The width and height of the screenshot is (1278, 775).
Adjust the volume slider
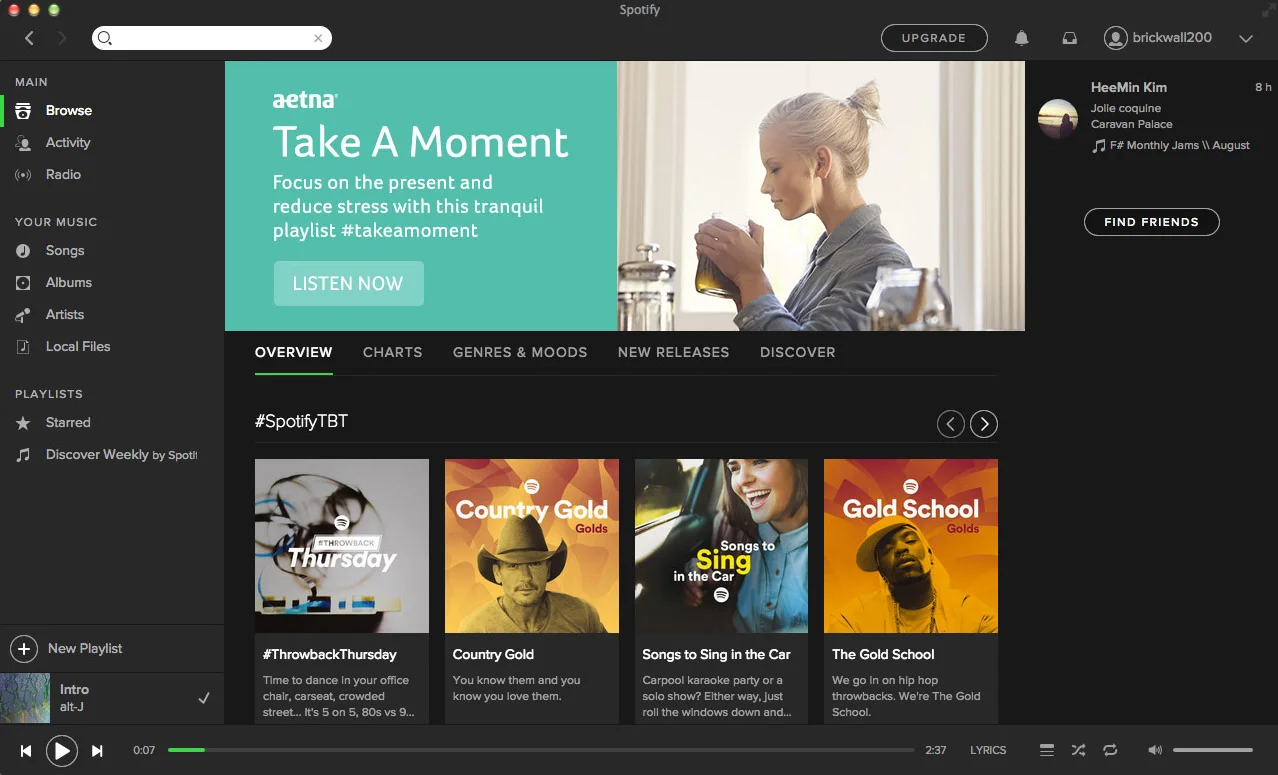[x=1212, y=750]
